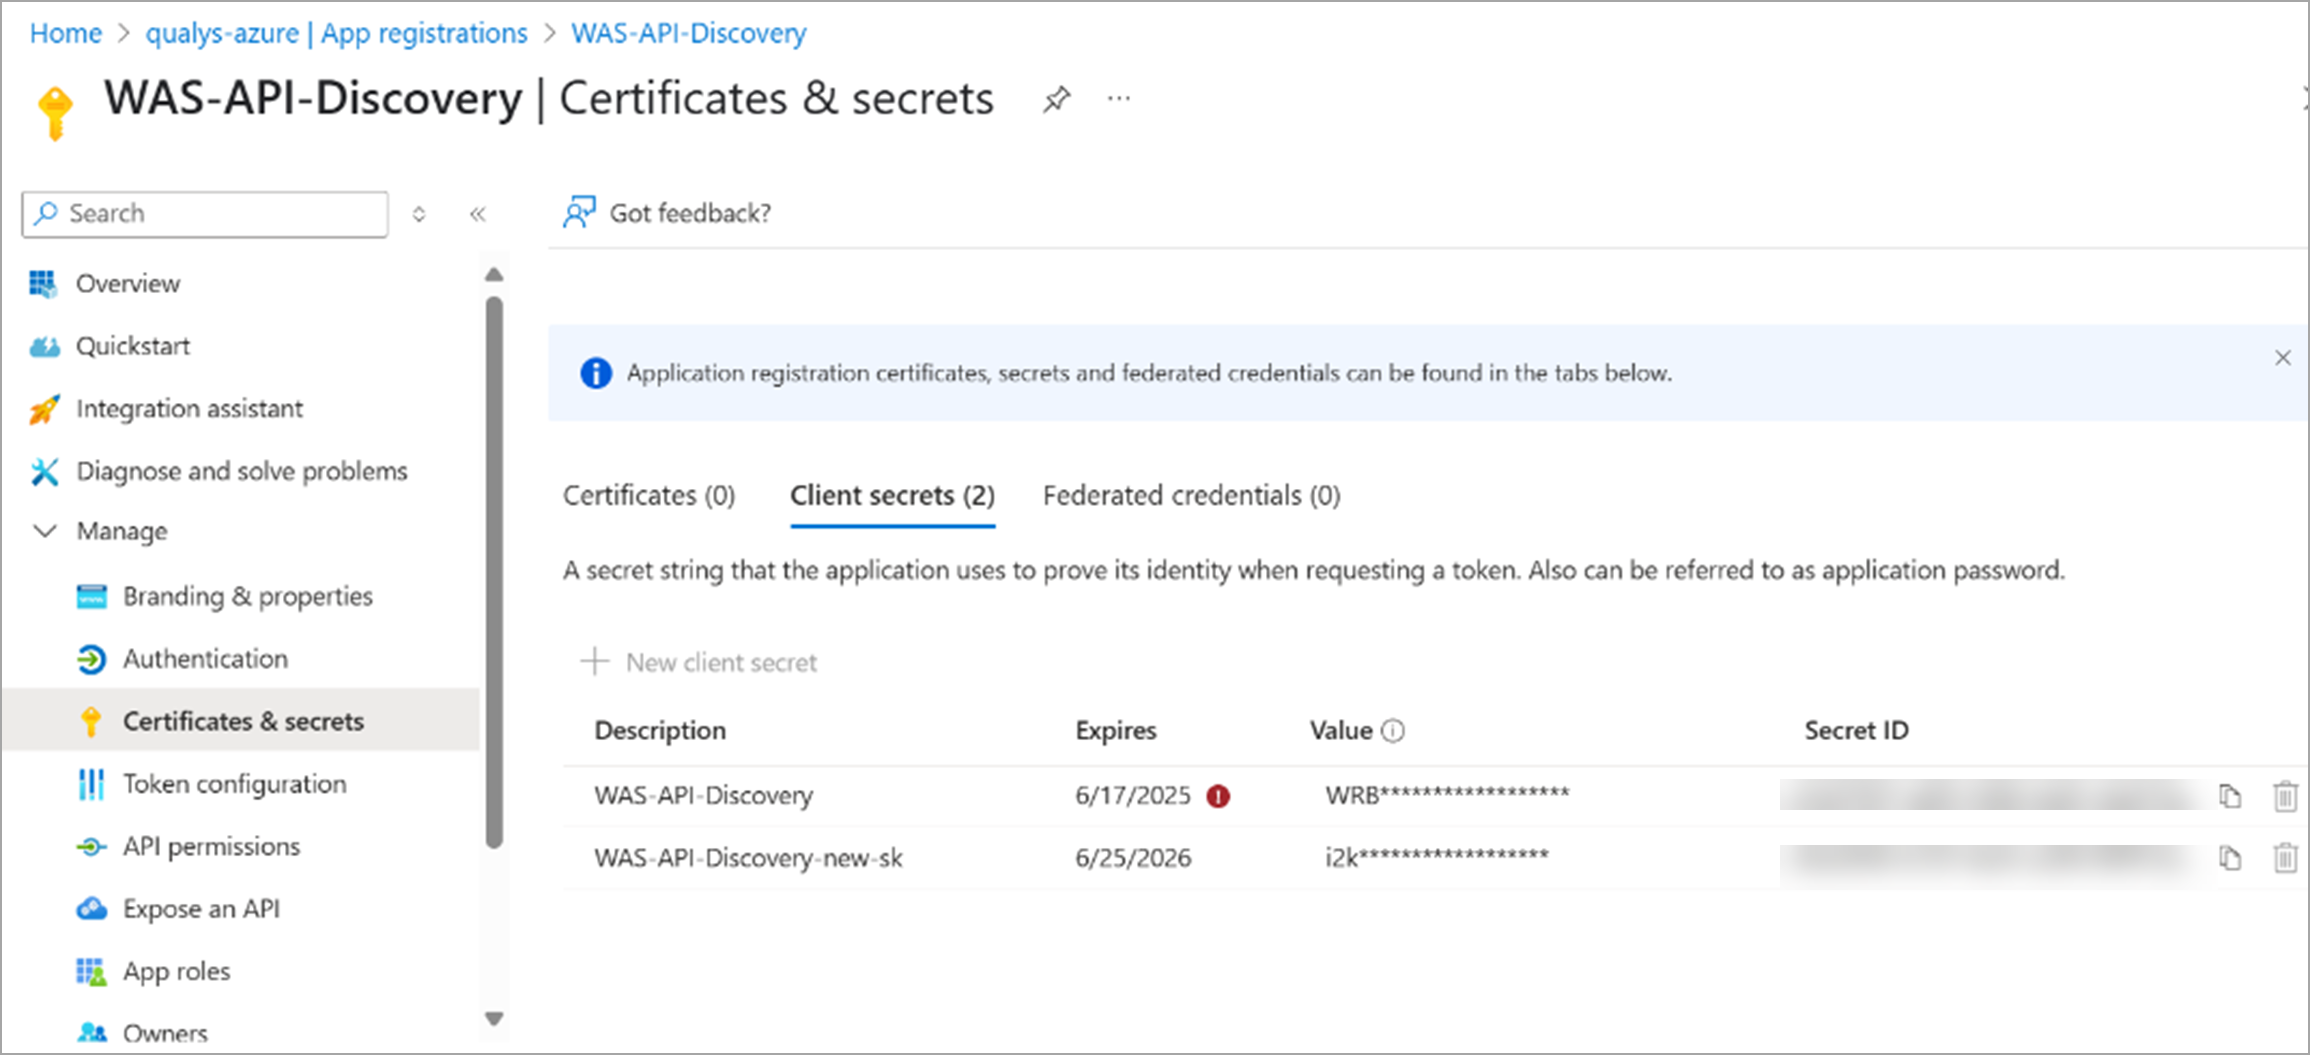Pin the Certificates & secrets page
Image resolution: width=2310 pixels, height=1055 pixels.
click(x=1056, y=99)
